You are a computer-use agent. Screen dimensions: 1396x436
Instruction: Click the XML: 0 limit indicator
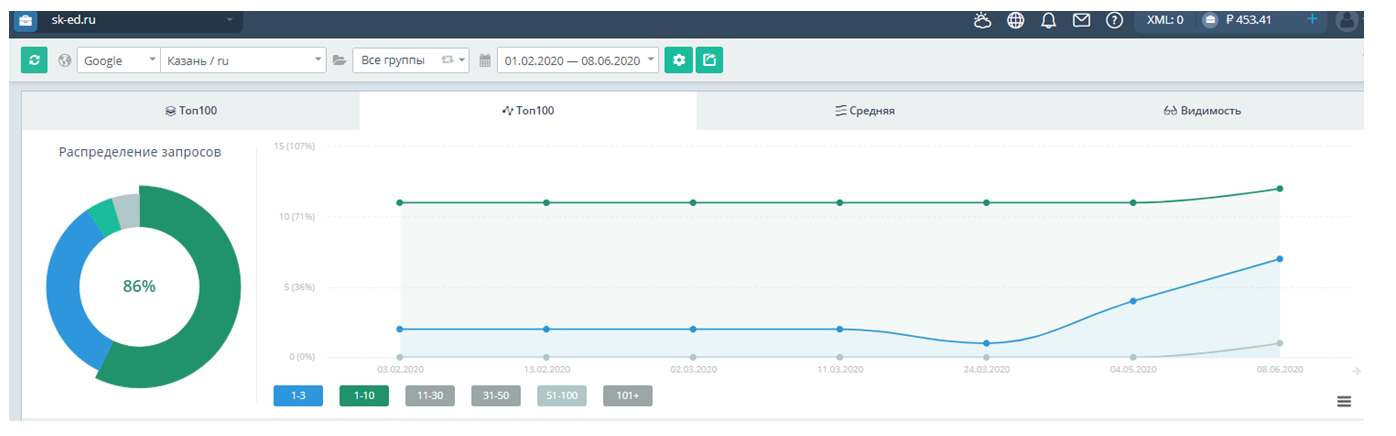(1164, 20)
